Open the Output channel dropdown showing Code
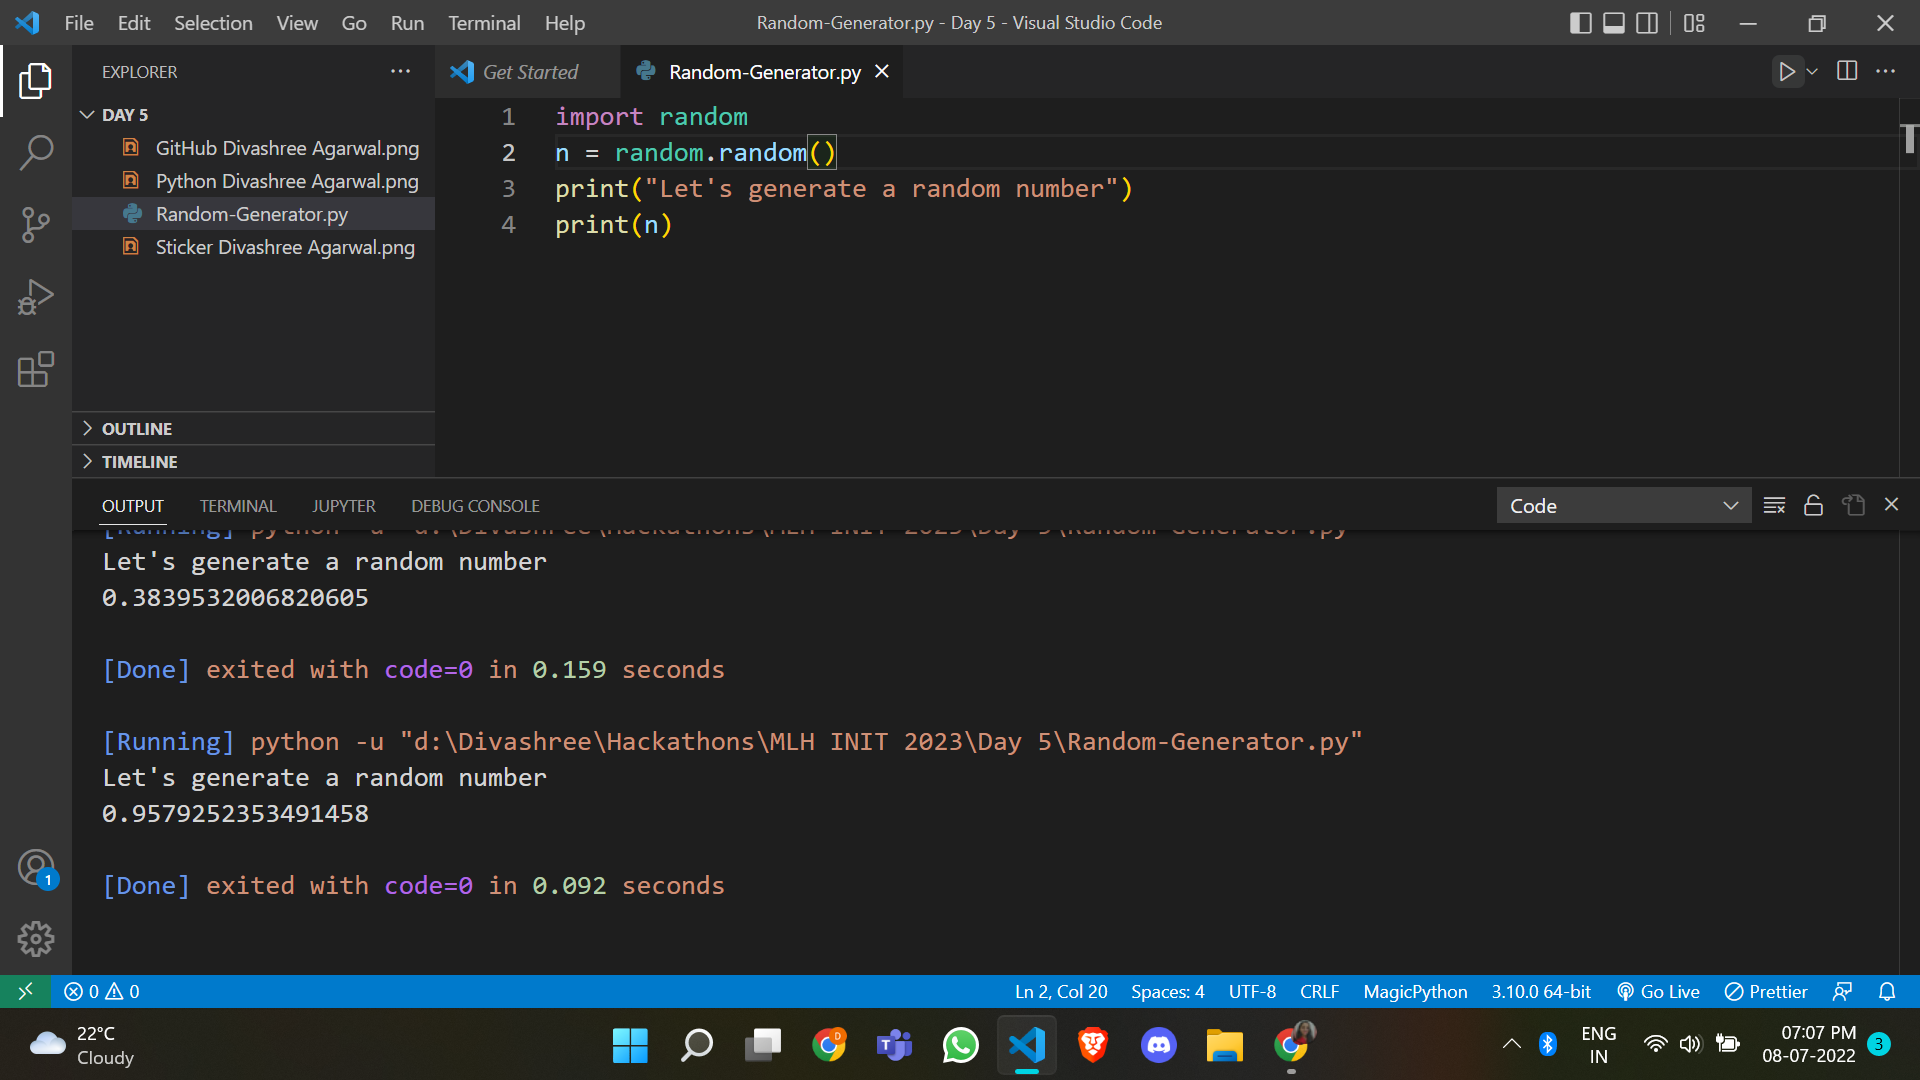Image resolution: width=1920 pixels, height=1080 pixels. tap(1623, 505)
